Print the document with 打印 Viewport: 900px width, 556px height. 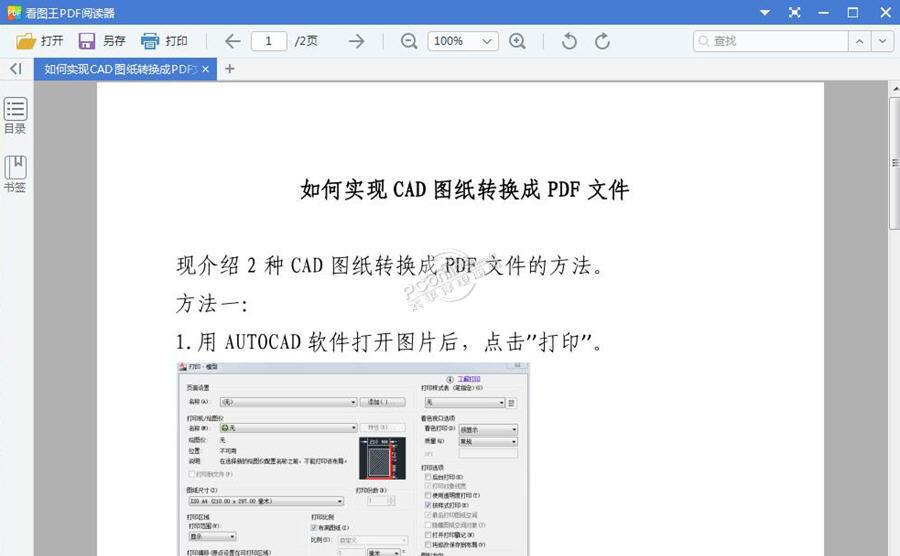tap(164, 41)
